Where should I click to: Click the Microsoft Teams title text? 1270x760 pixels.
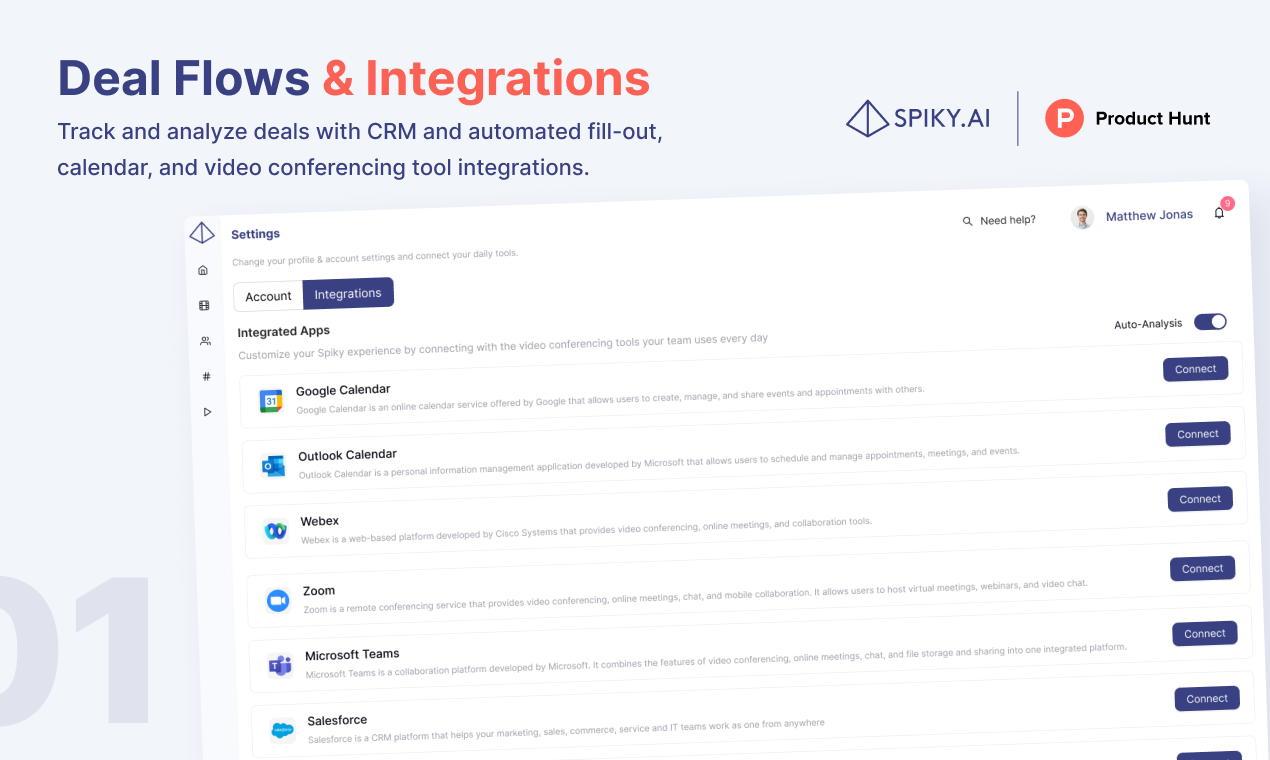[x=352, y=655]
